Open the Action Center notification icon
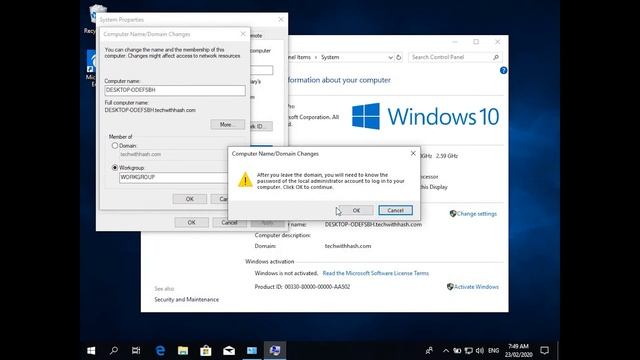 click(x=544, y=350)
